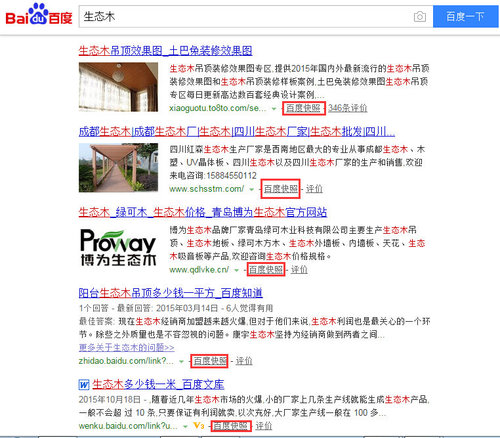This screenshot has height=438, width=500.
Task: Expand dropdown arrow beside www.qdlvke.cn
Action: (236, 270)
